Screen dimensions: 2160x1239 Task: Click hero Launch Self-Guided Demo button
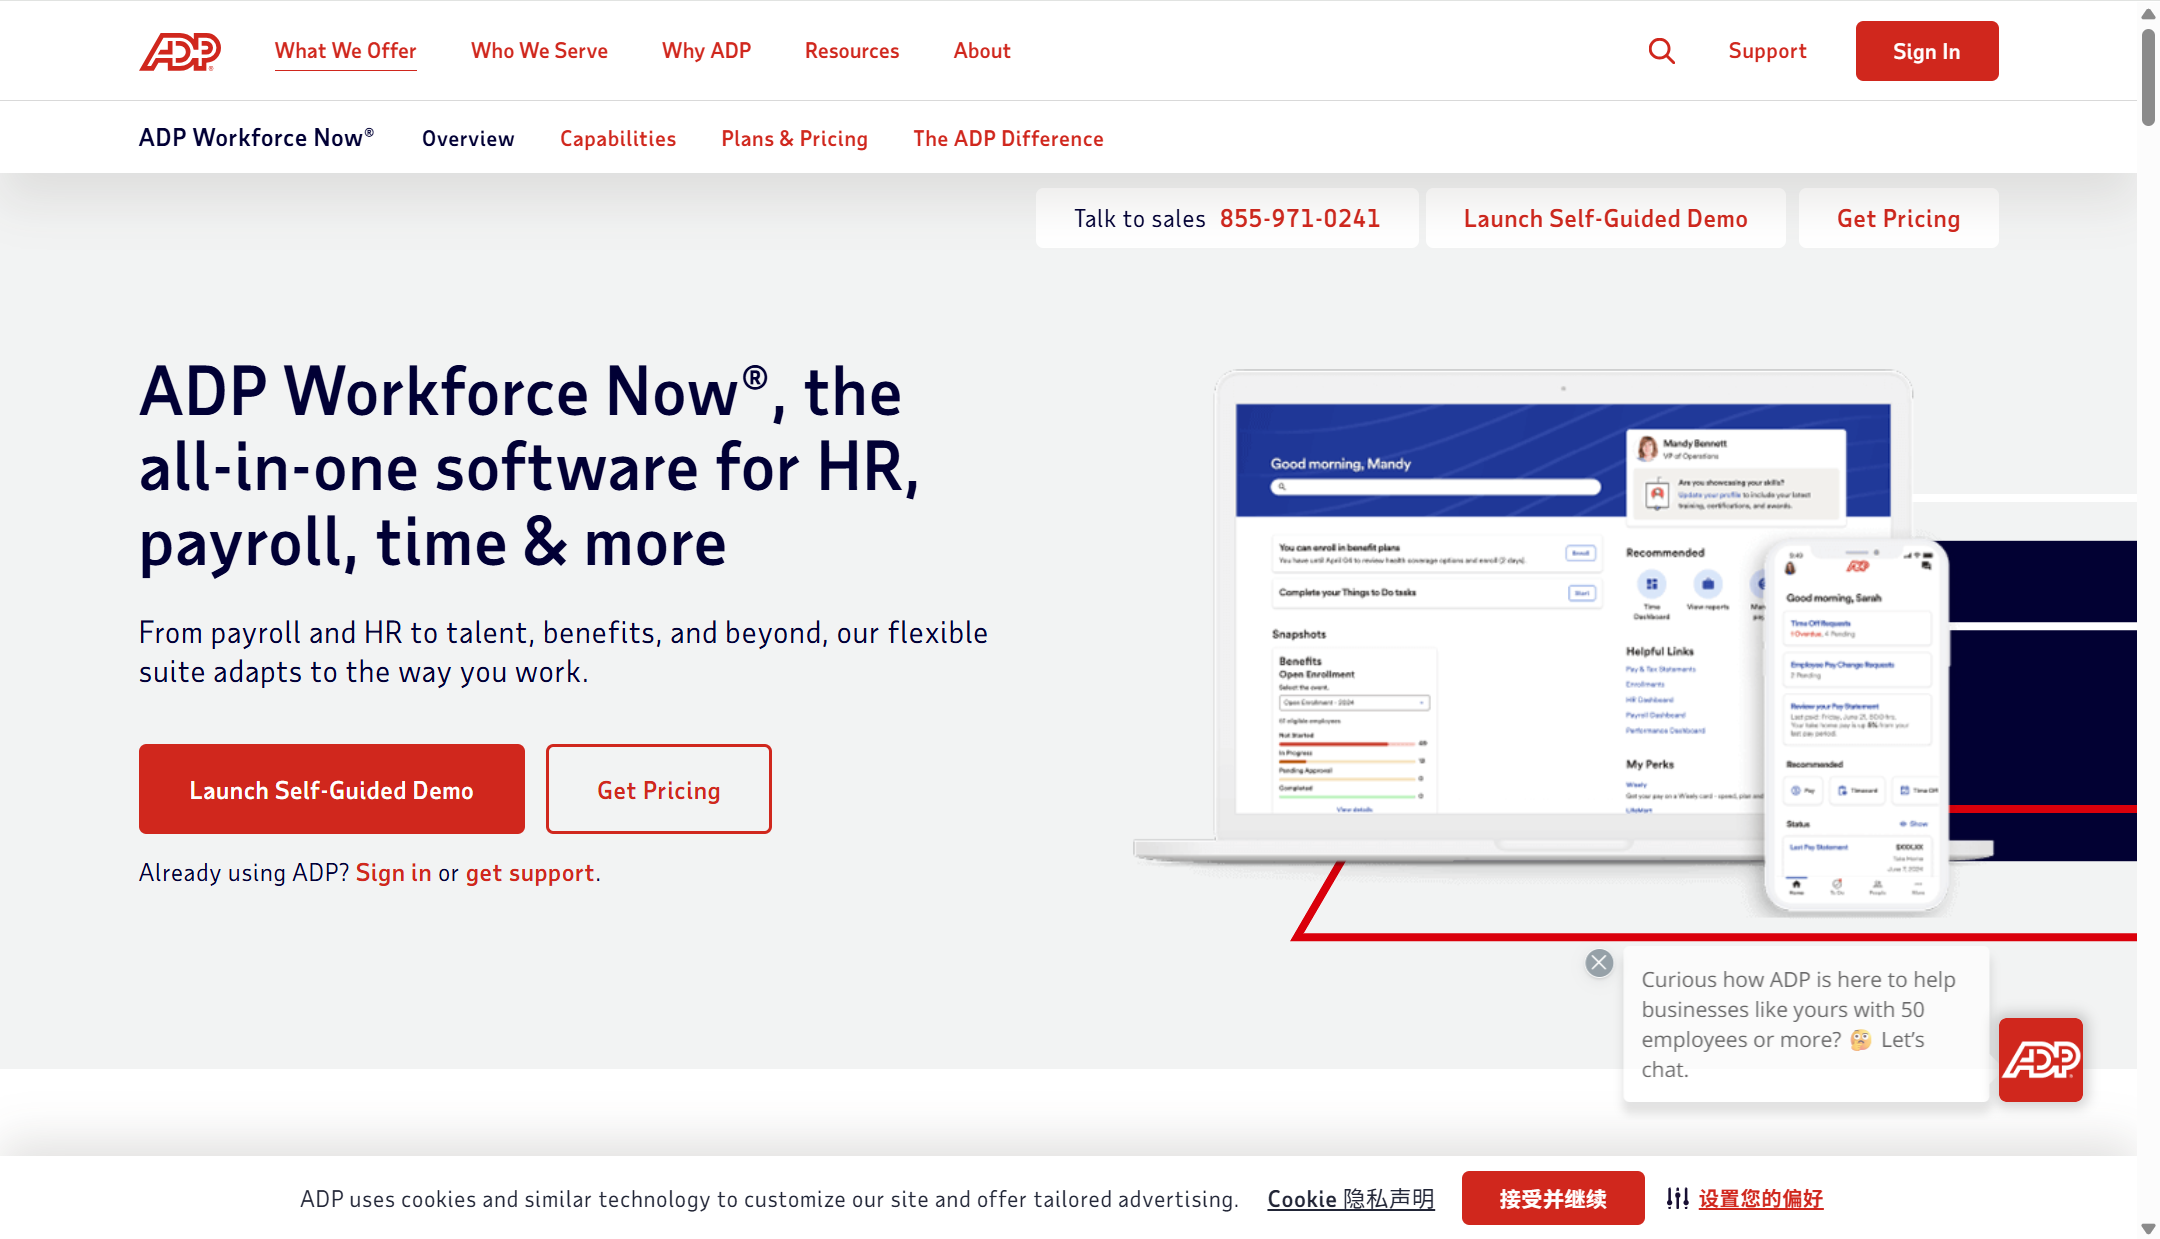tap(331, 790)
